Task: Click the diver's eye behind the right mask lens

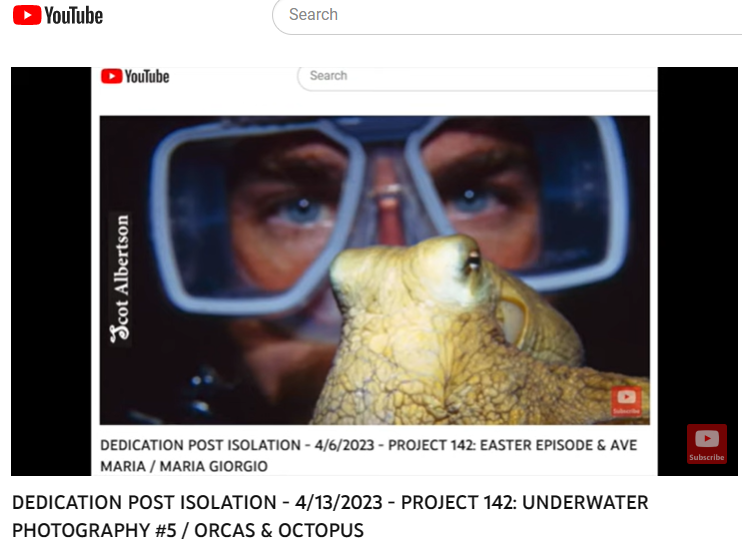Action: [473, 199]
